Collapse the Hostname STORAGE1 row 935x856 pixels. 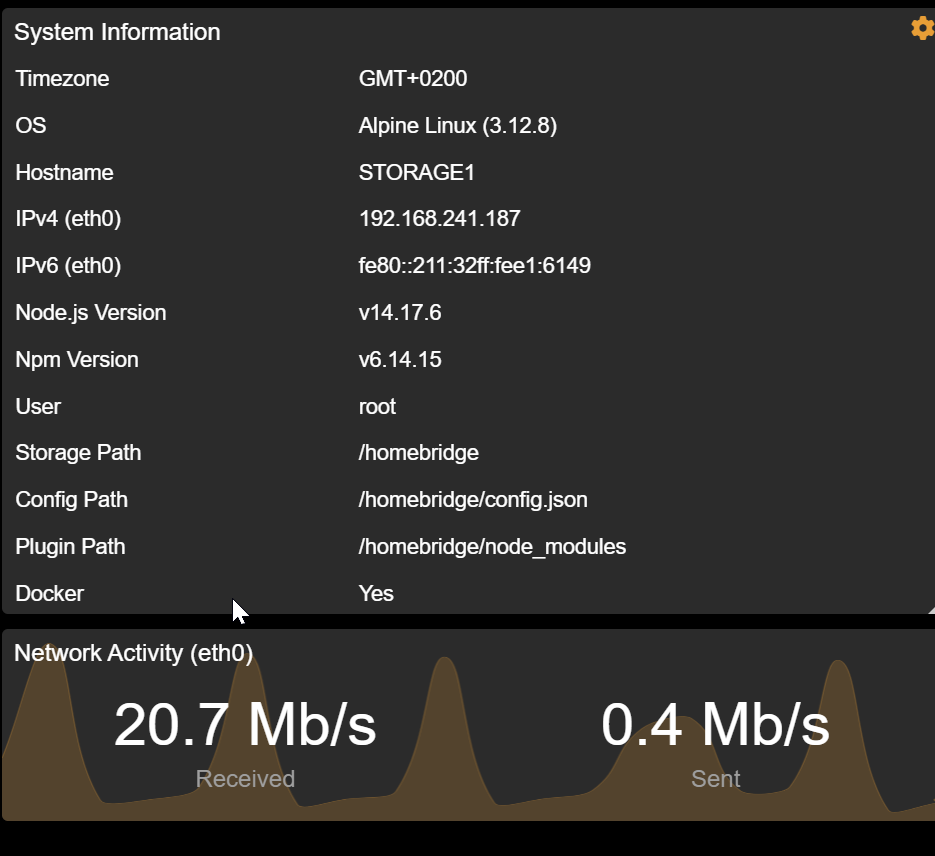point(417,172)
